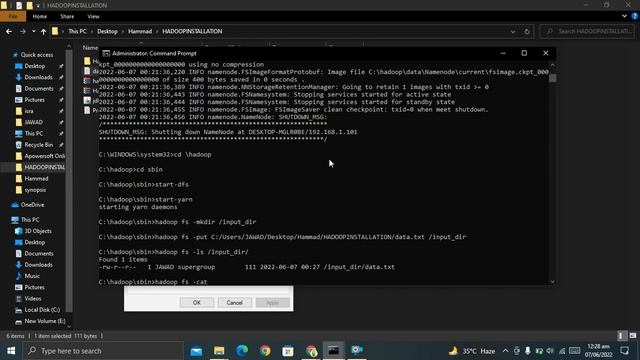Click Cancel in the dialog
This screenshot has width=640, height=360.
235,302
